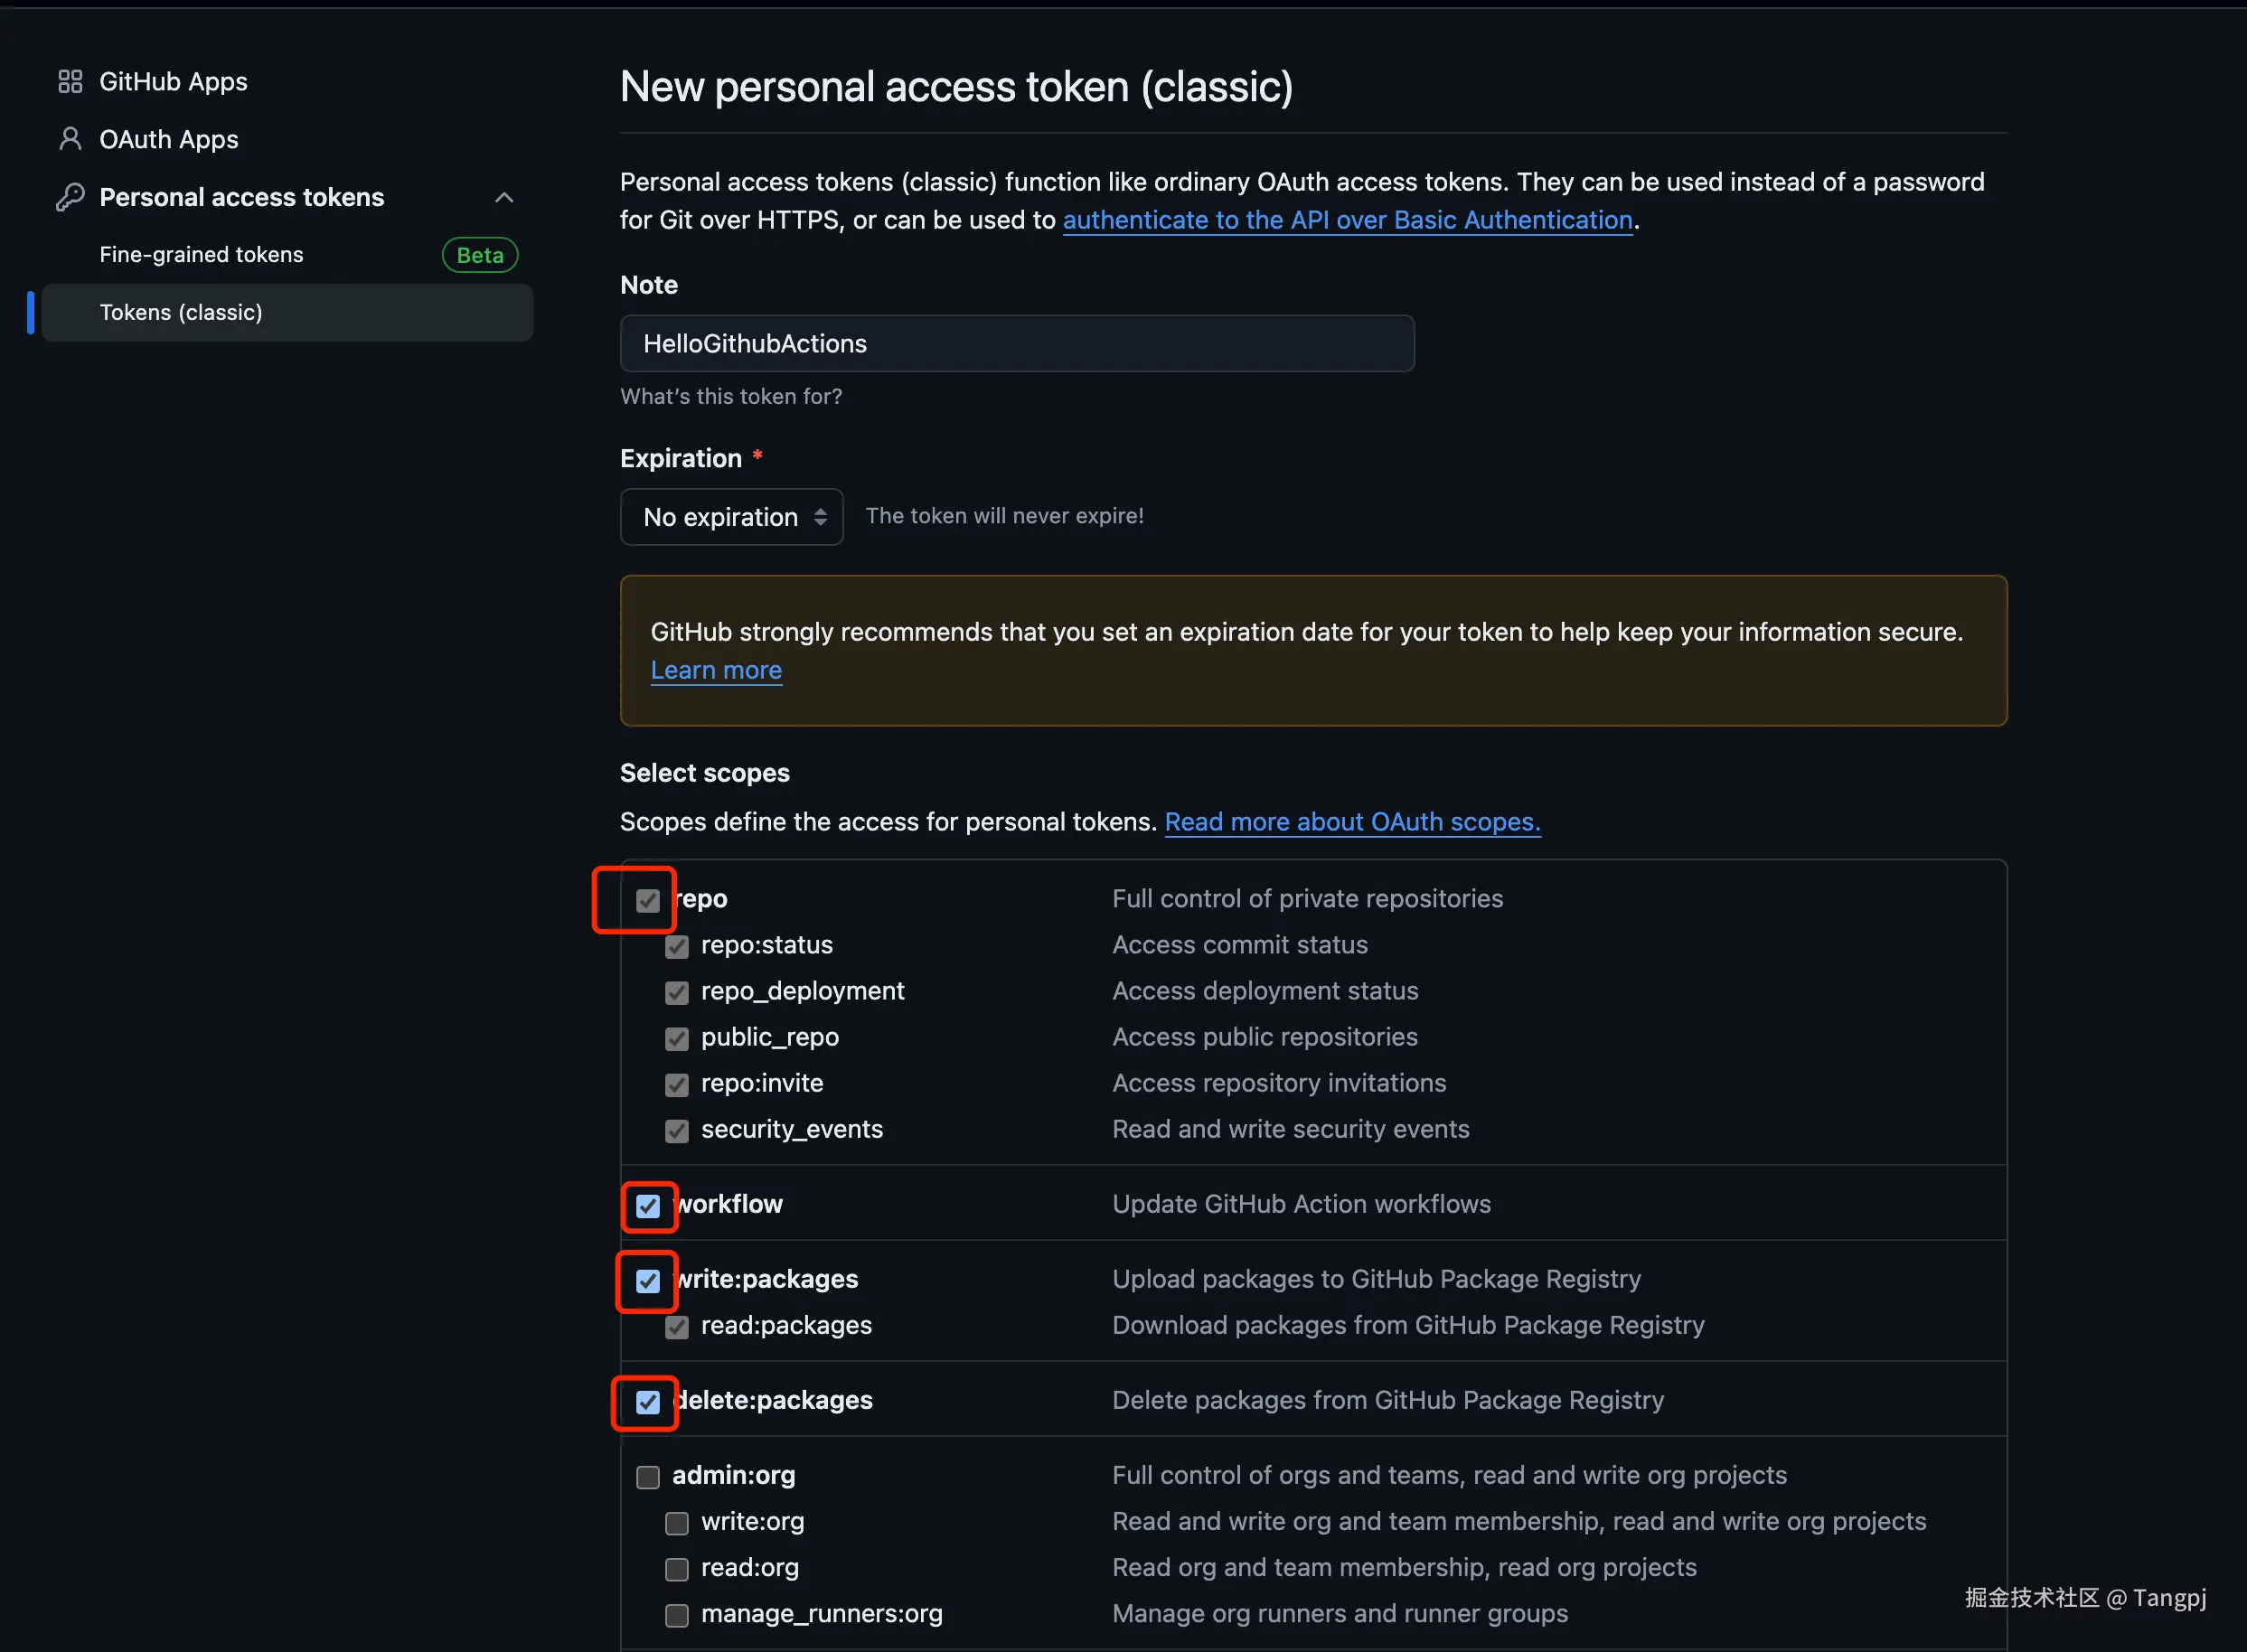Enable the manage_runners:org checkbox
The height and width of the screenshot is (1652, 2247).
[677, 1615]
